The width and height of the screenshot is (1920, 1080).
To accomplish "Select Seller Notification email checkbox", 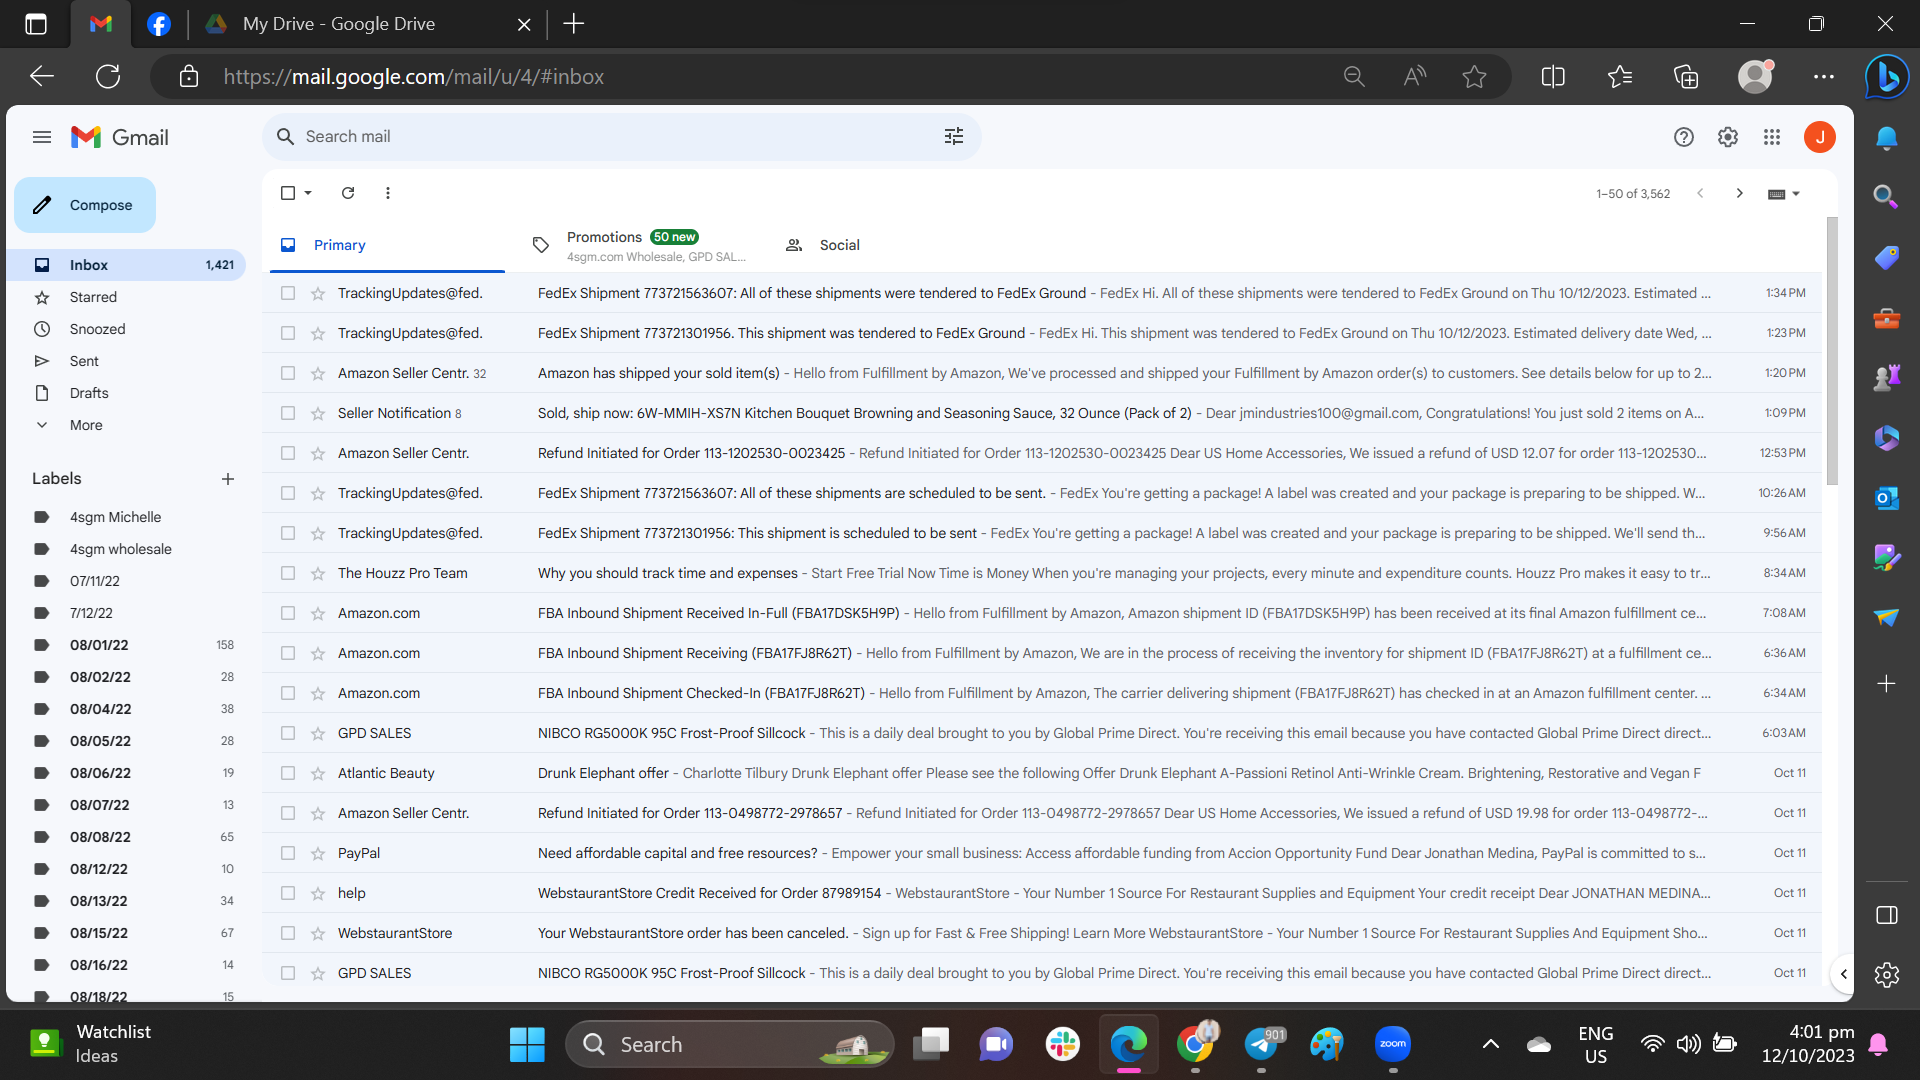I will (x=288, y=413).
